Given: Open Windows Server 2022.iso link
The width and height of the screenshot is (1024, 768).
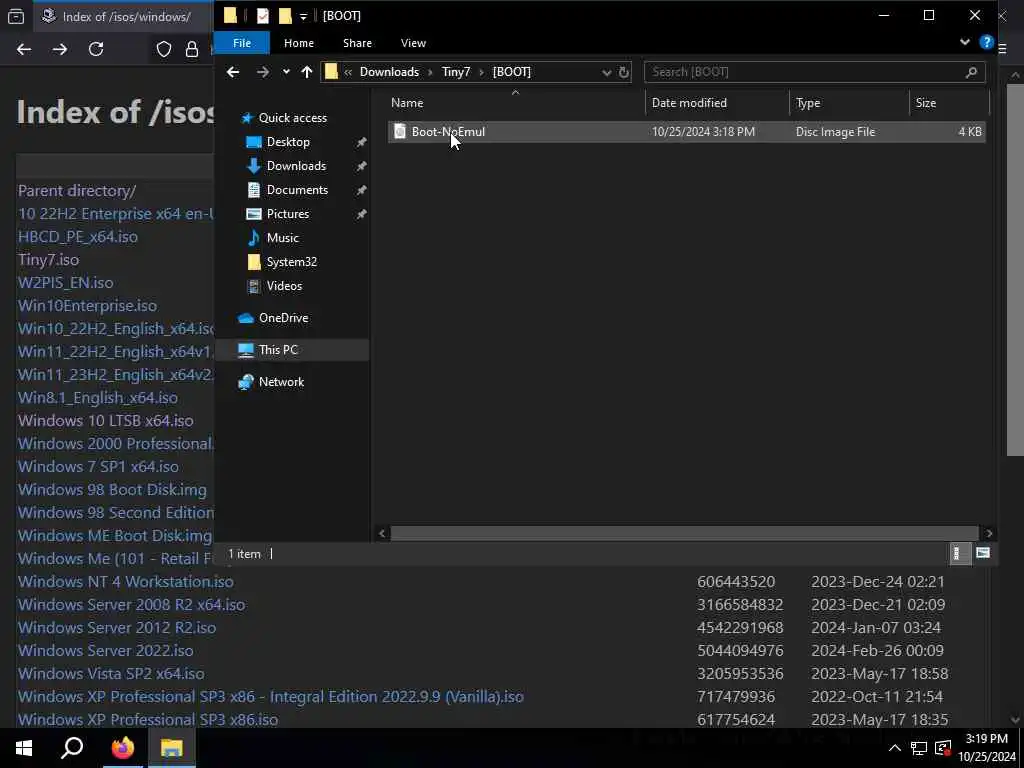Looking at the screenshot, I should coord(106,650).
